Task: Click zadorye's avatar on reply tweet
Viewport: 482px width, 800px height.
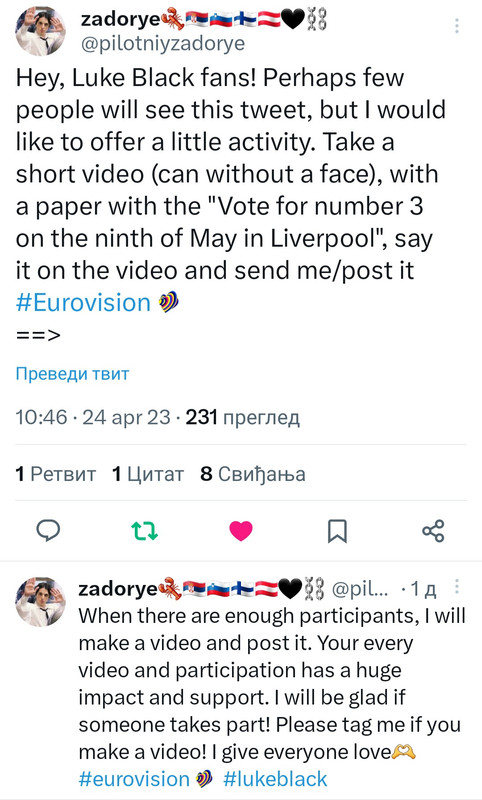Action: 41,602
